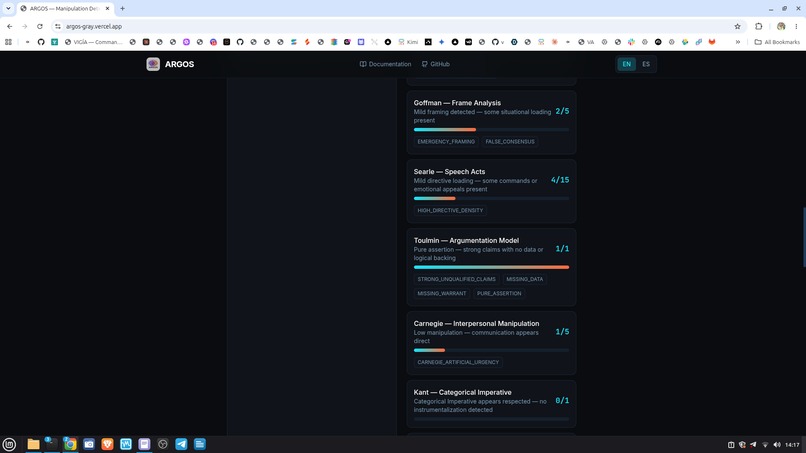Viewport: 806px width, 453px height.
Task: Click the 4/15 Searle score
Action: pos(560,180)
